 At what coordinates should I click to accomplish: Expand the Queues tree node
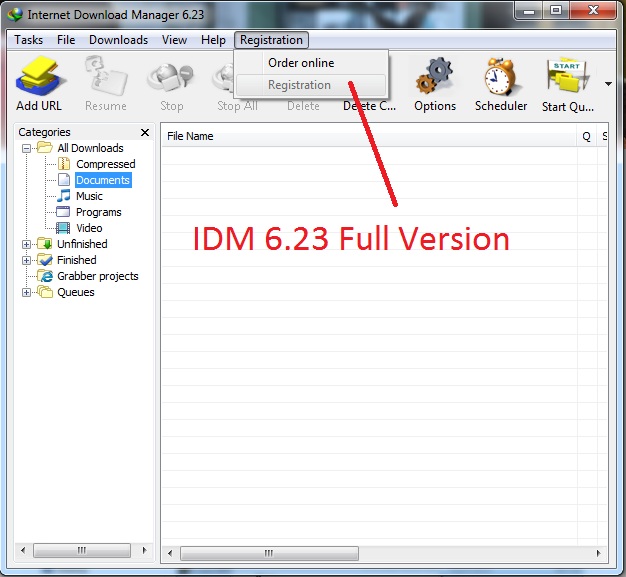pyautogui.click(x=26, y=292)
